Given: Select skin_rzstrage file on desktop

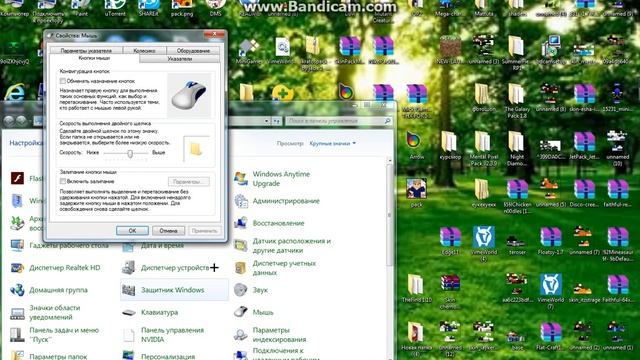Looking at the screenshot, I should pos(584,291).
